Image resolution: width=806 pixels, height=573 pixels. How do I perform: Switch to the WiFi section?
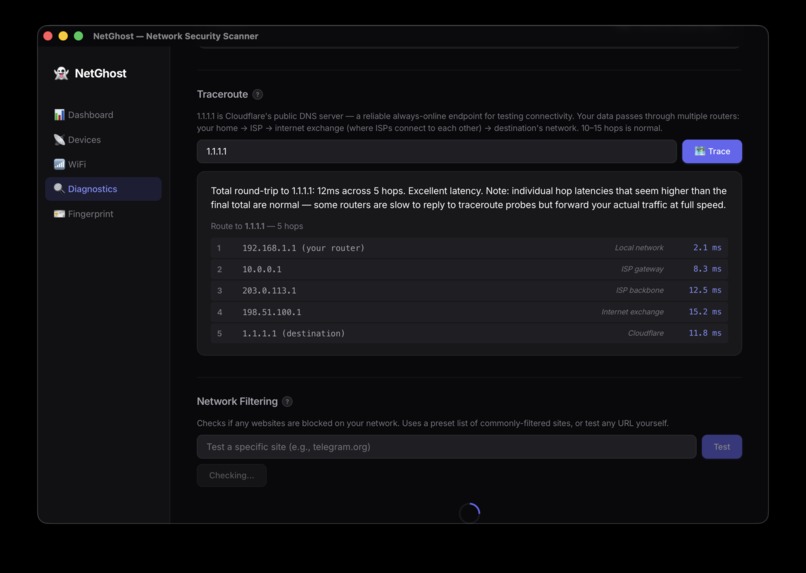pyautogui.click(x=103, y=164)
